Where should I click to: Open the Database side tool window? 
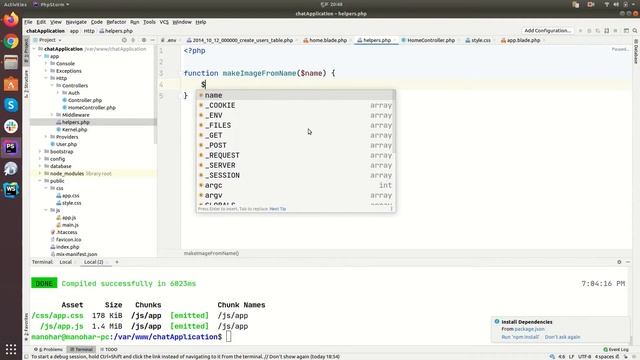click(x=636, y=52)
